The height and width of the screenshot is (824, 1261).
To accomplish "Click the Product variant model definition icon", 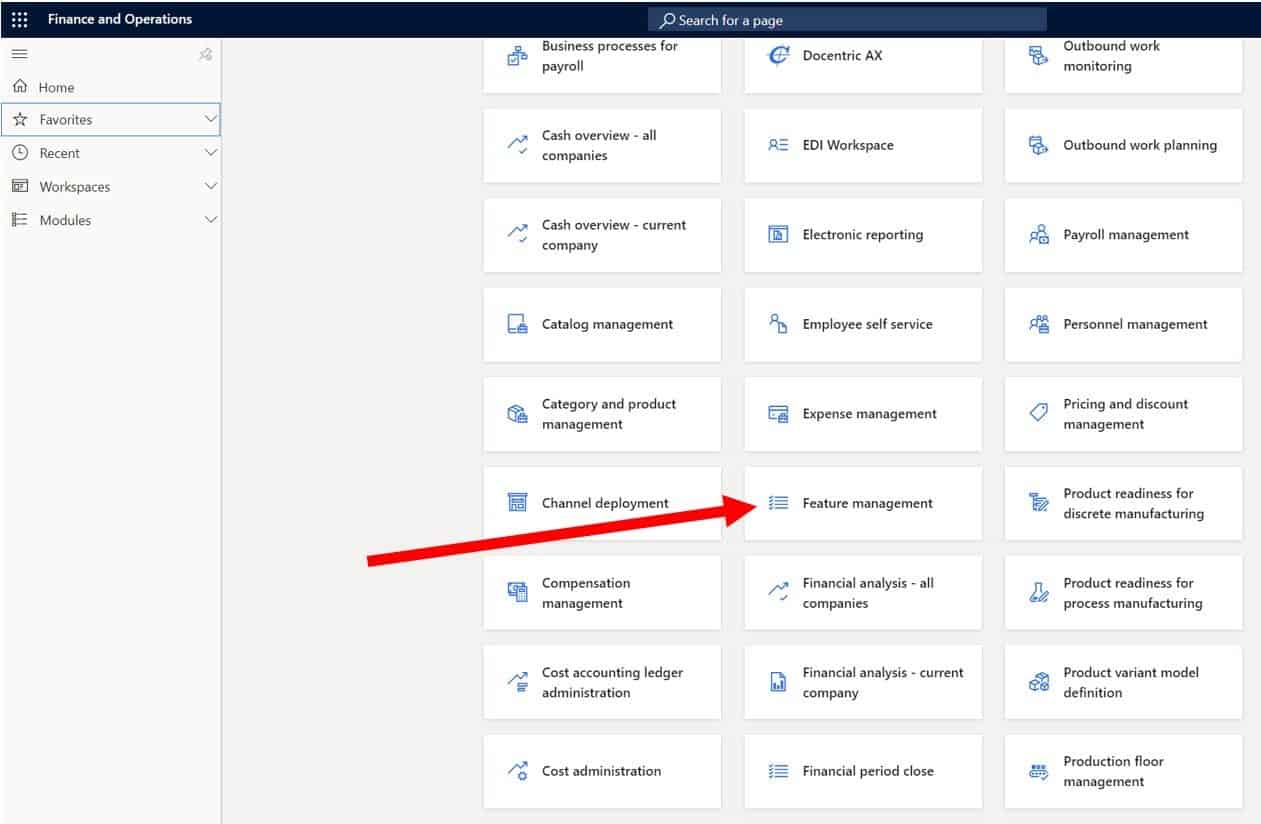I will (1039, 682).
